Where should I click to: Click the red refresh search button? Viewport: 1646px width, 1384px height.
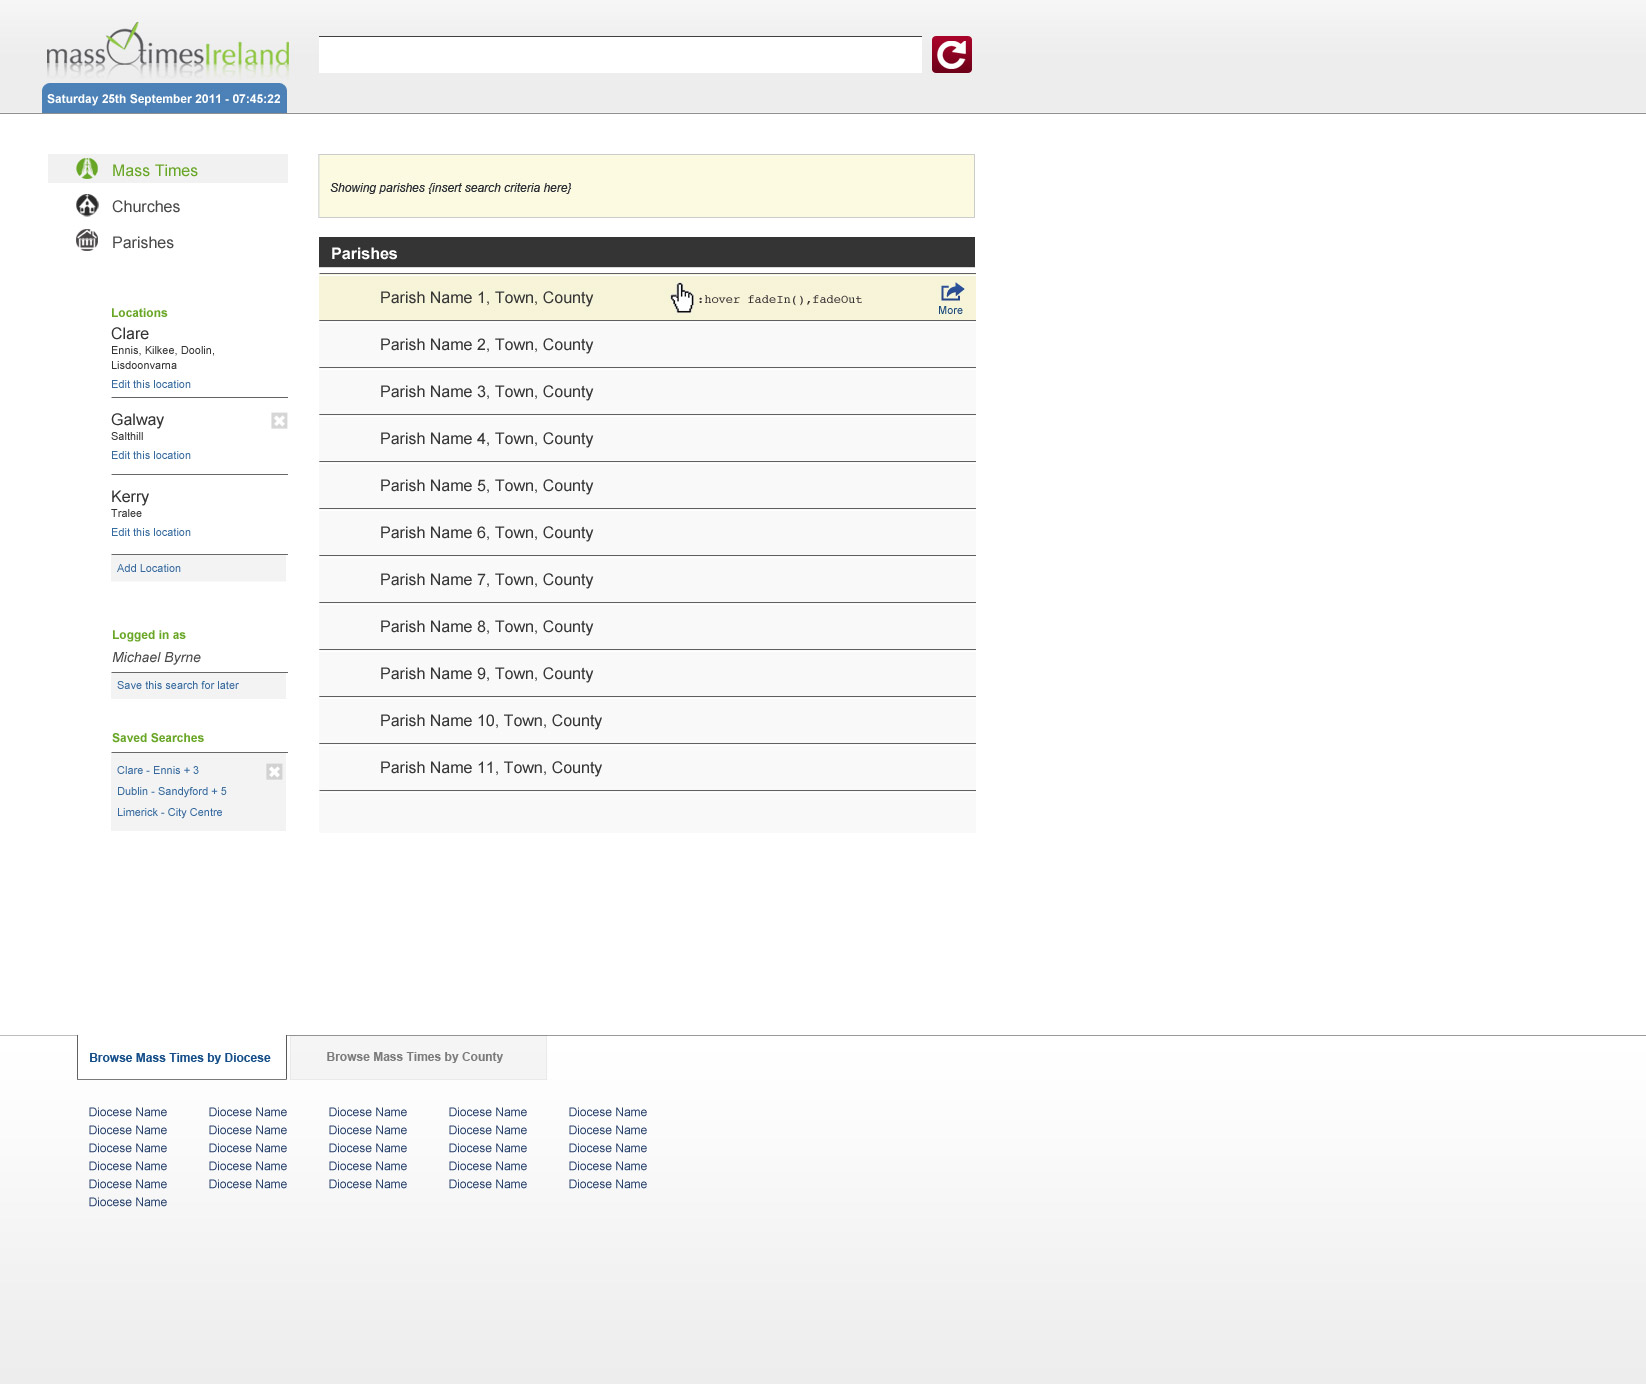951,55
